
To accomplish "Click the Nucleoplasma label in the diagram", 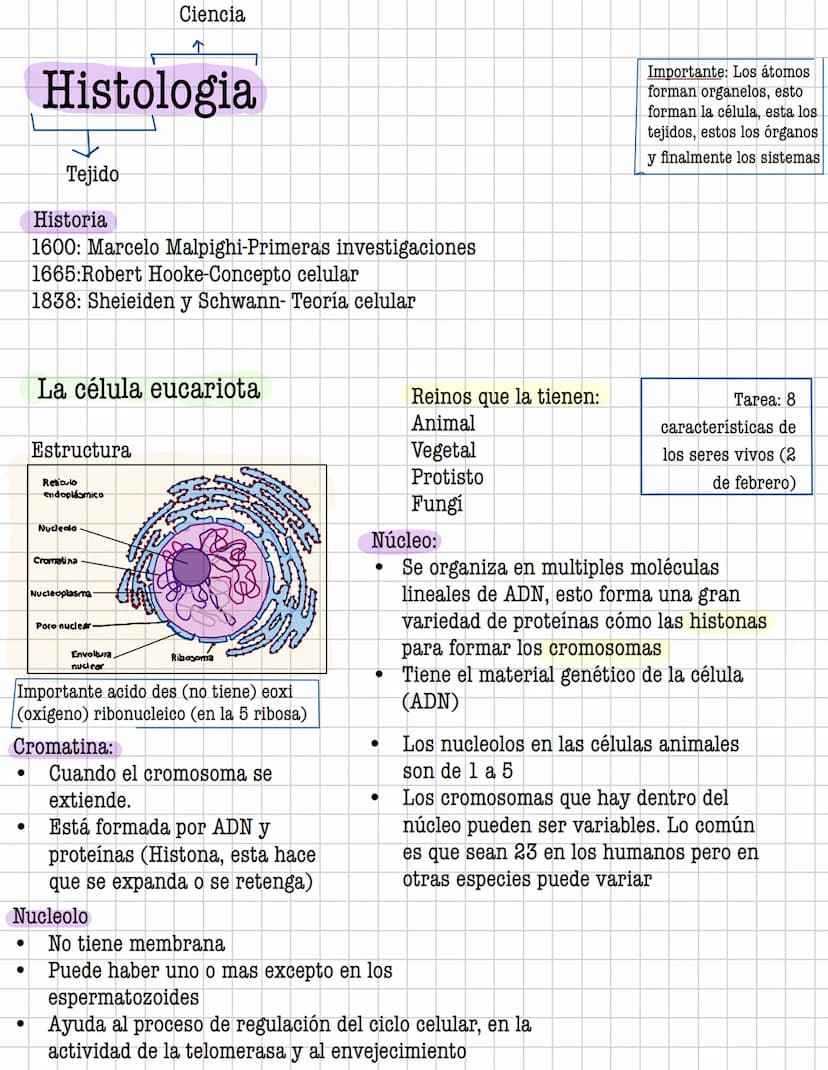I will (x=60, y=593).
